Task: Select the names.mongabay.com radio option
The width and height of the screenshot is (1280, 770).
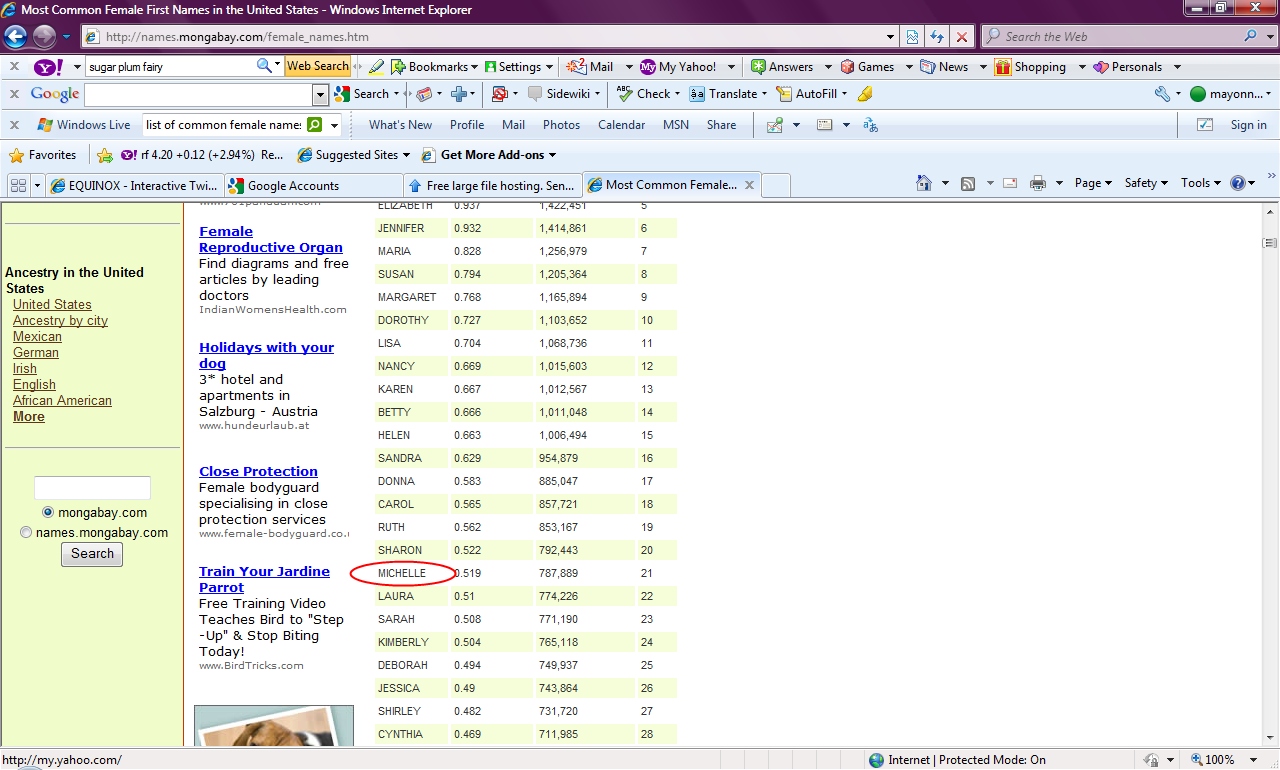Action: pos(26,532)
